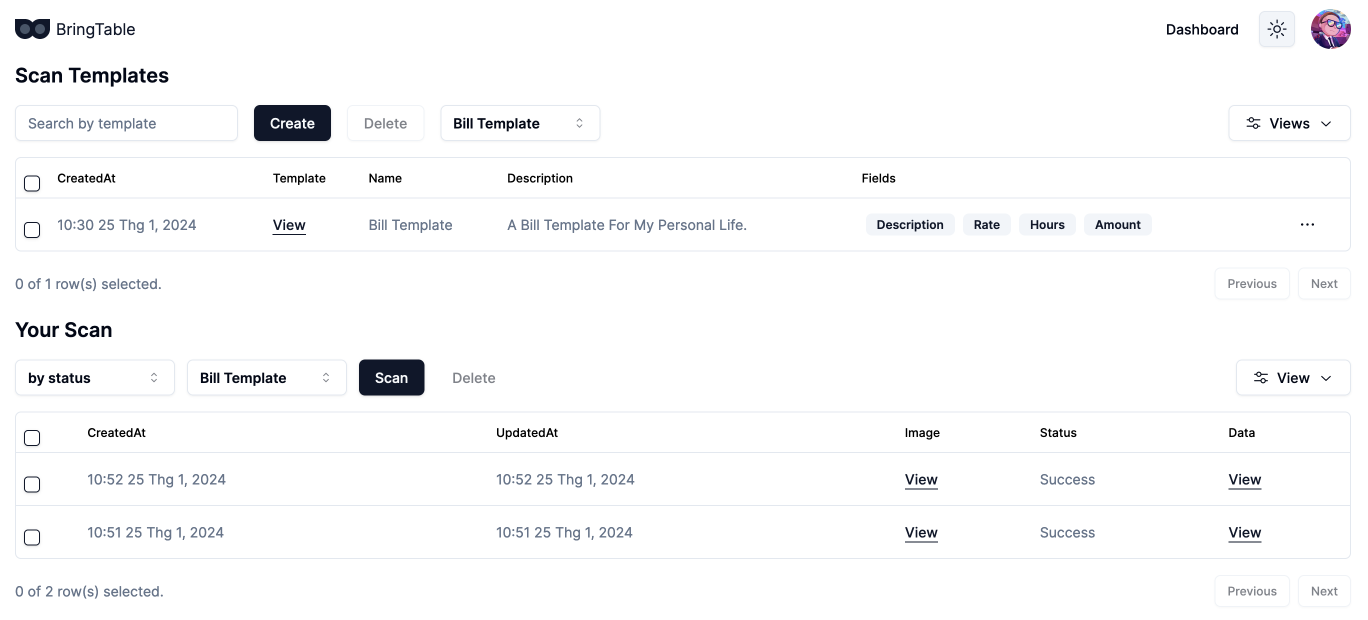View data for the 10:52 scan
This screenshot has width=1368, height=620.
1245,480
